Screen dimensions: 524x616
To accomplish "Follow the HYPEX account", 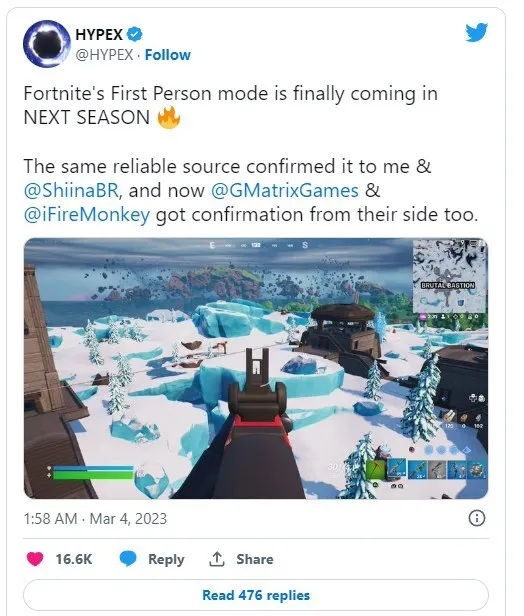I will point(168,55).
